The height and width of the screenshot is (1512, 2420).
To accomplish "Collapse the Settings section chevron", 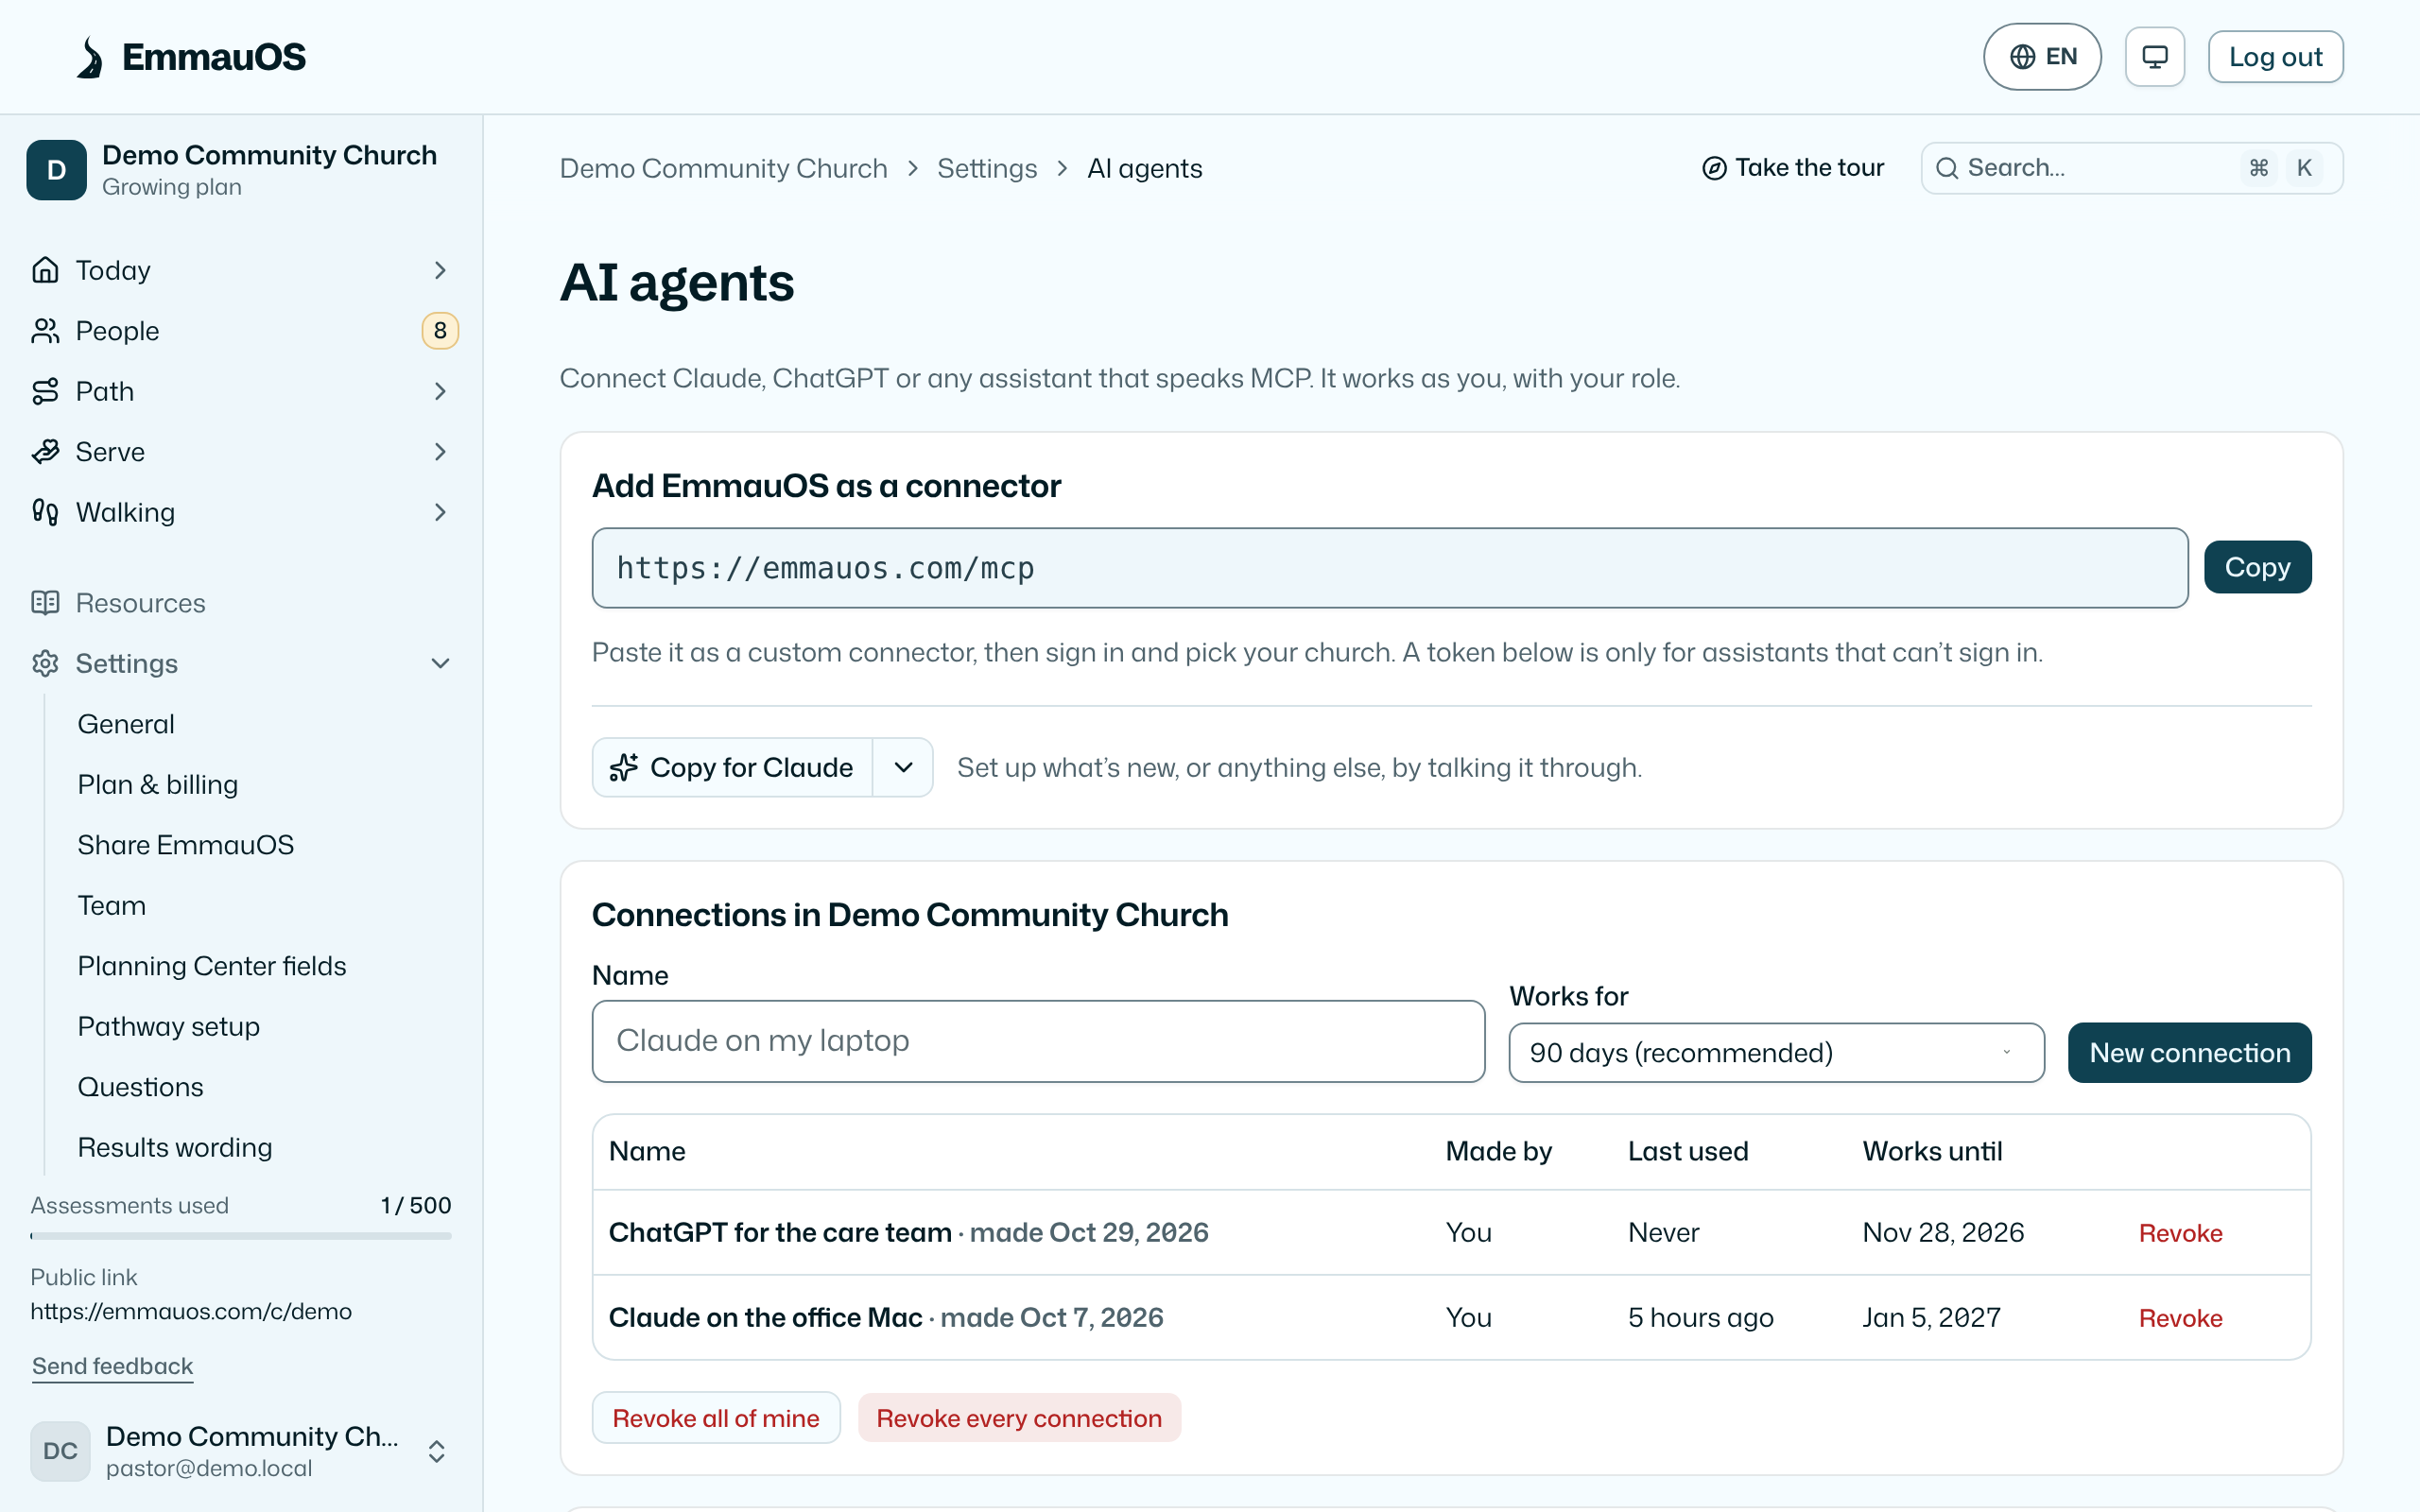I will pyautogui.click(x=440, y=663).
